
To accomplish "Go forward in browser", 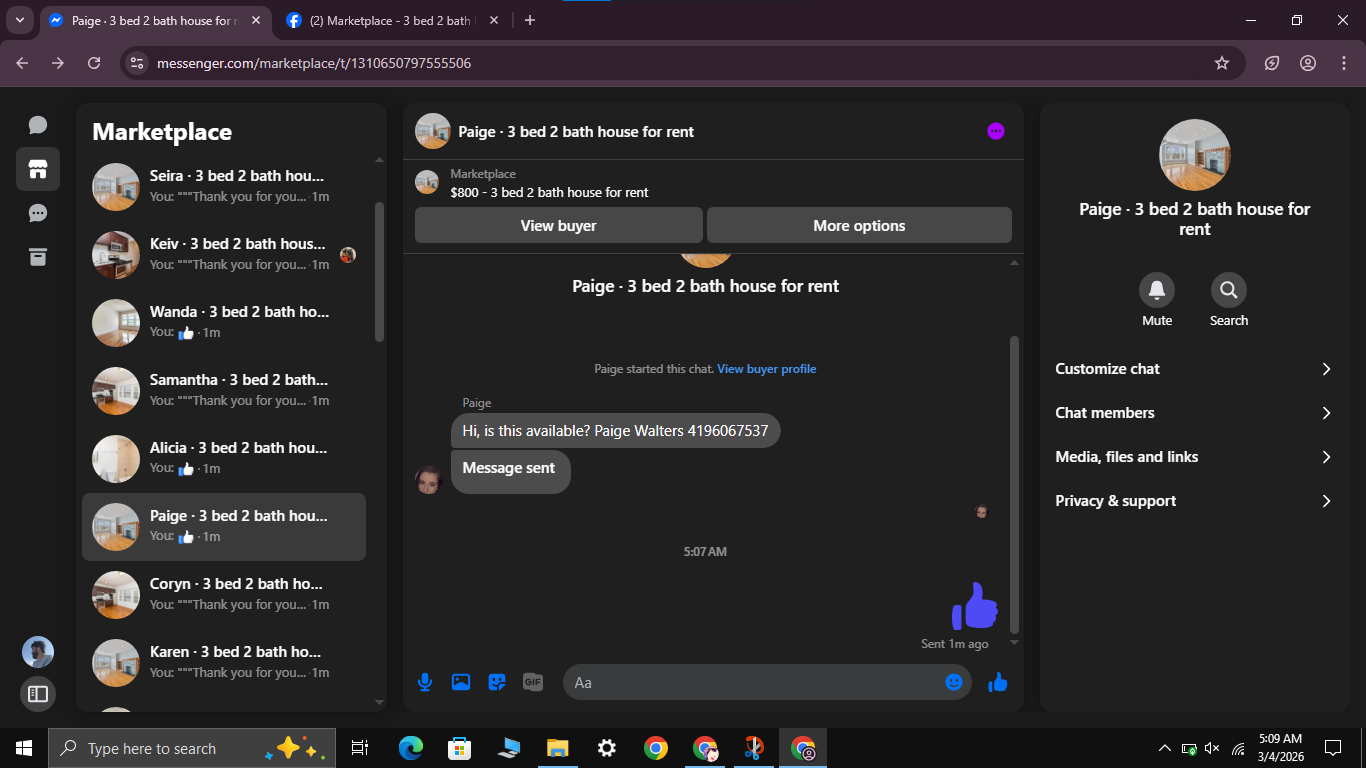I will (x=58, y=63).
